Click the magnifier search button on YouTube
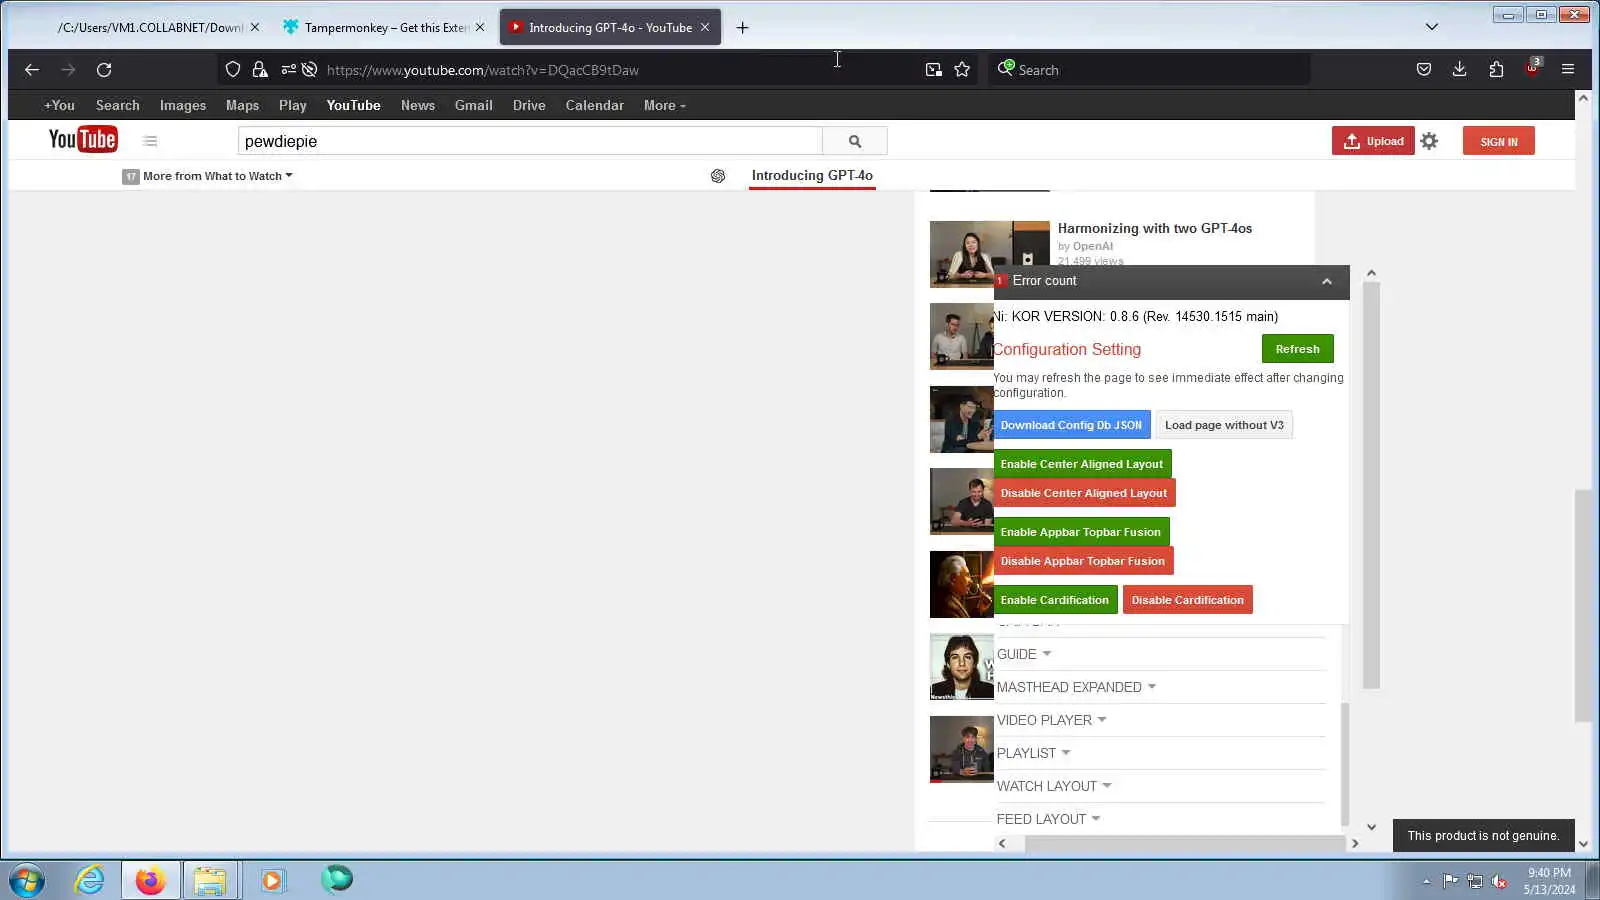1600x900 pixels. pyautogui.click(x=855, y=142)
